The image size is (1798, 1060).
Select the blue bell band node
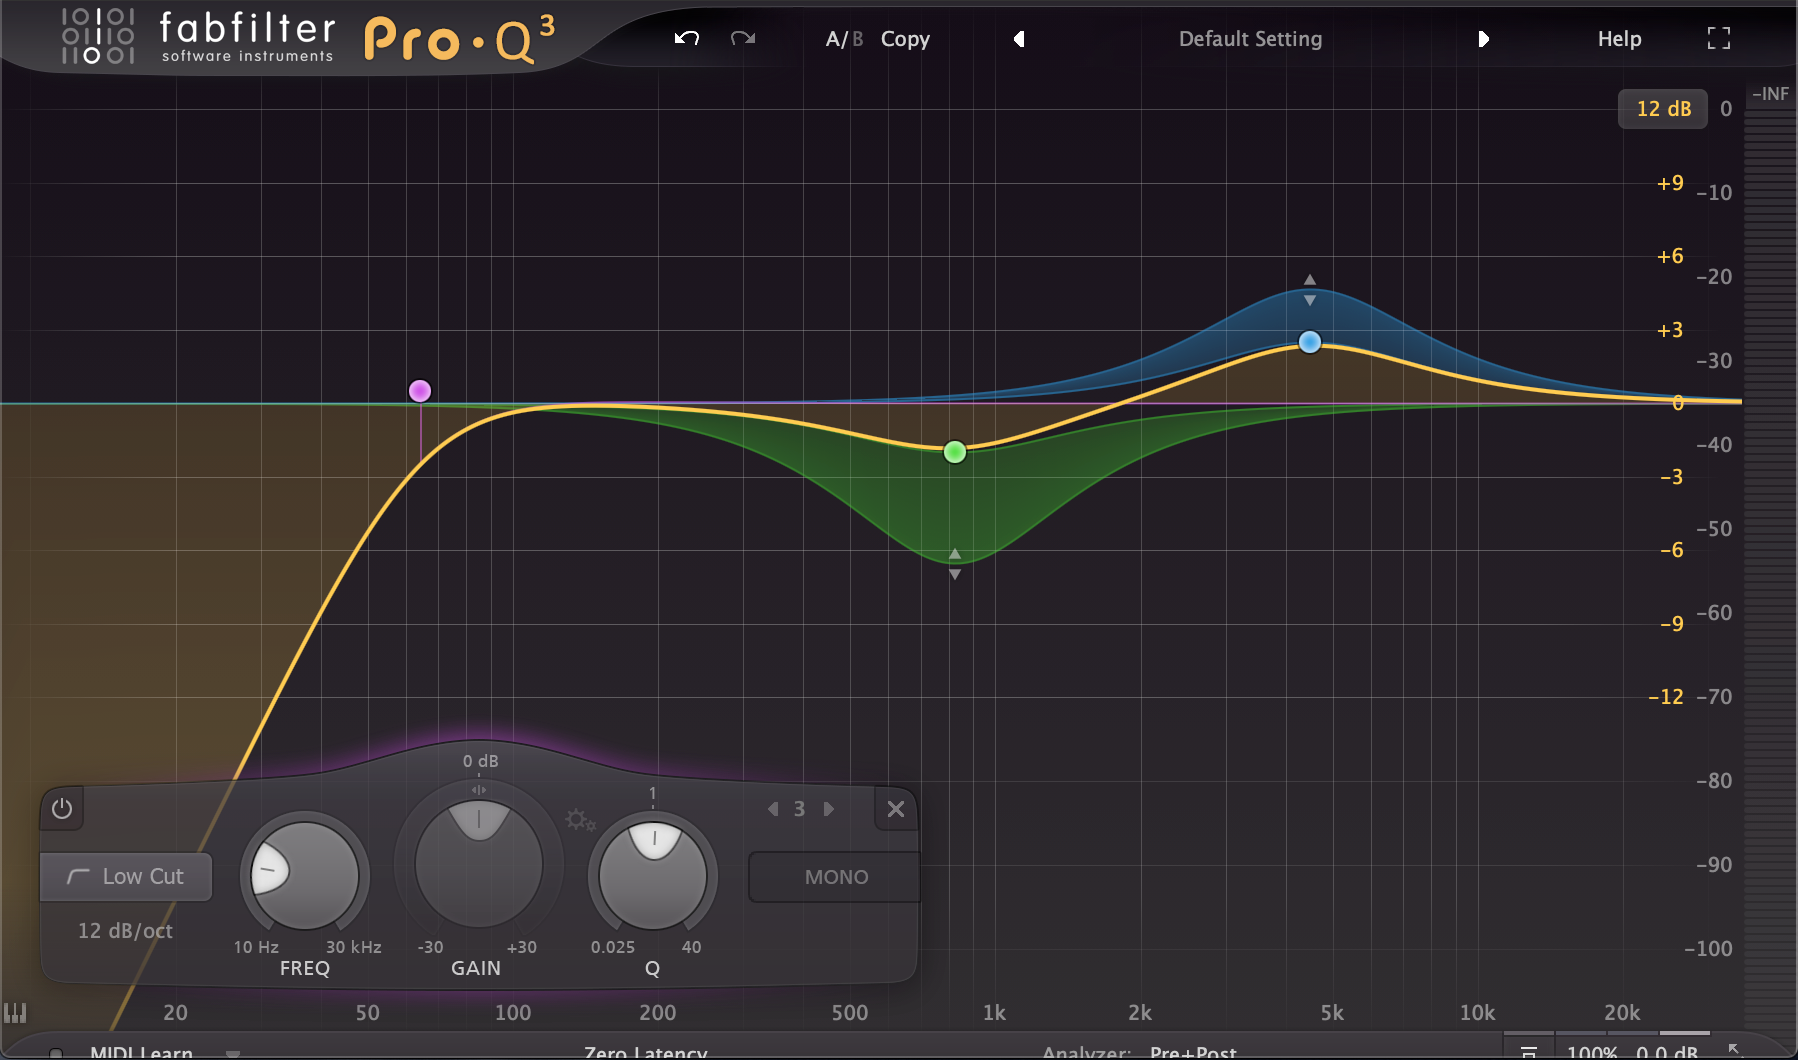point(1310,342)
